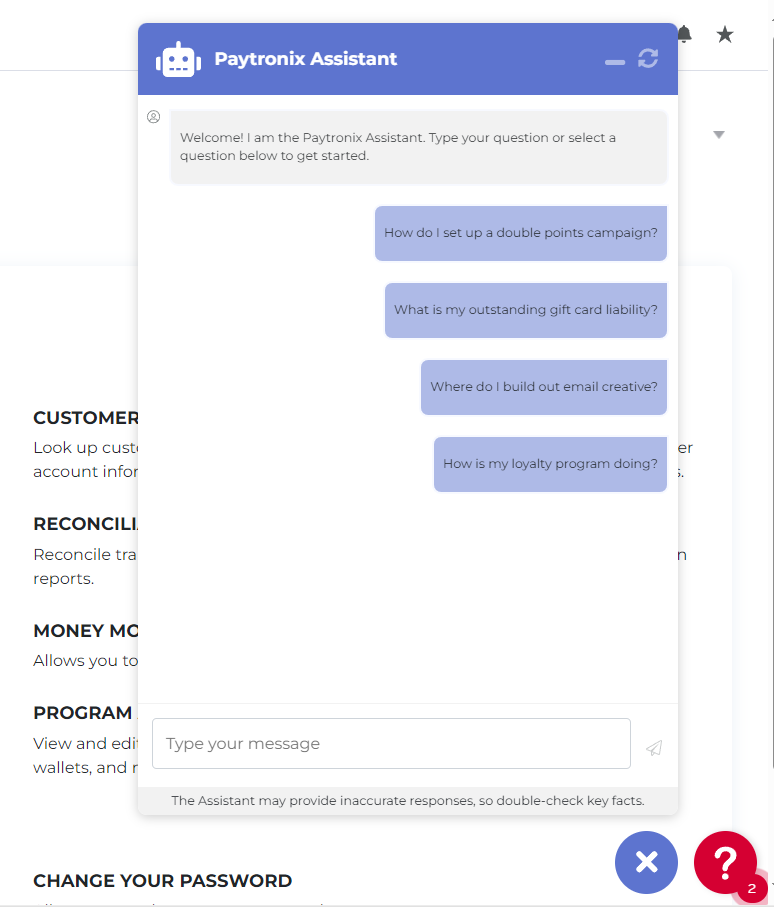Open the Reconciliation section heading
The height and width of the screenshot is (907, 774).
coord(86,523)
